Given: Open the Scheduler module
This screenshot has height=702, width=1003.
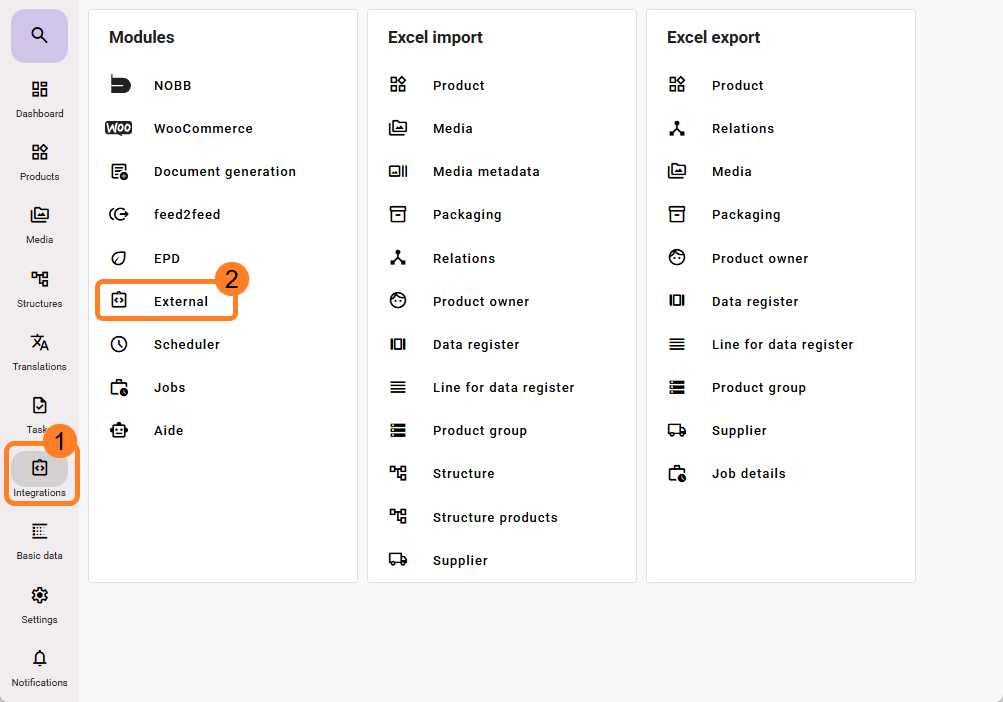Looking at the screenshot, I should 186,344.
